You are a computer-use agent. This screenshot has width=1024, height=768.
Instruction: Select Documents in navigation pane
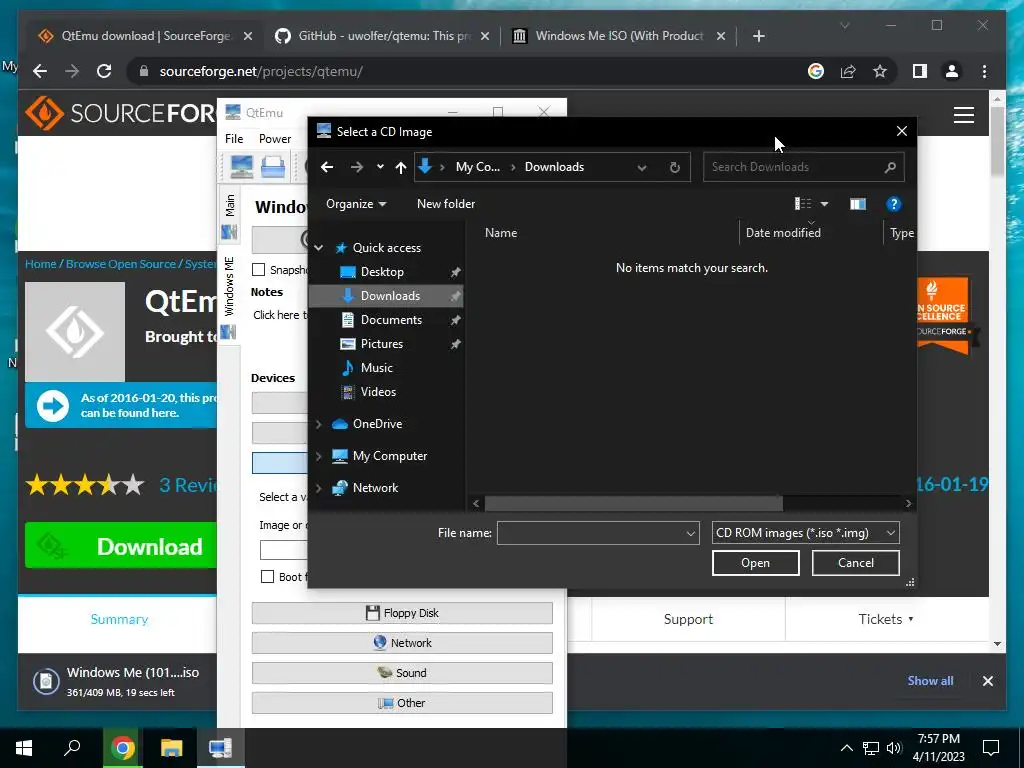pyautogui.click(x=391, y=320)
